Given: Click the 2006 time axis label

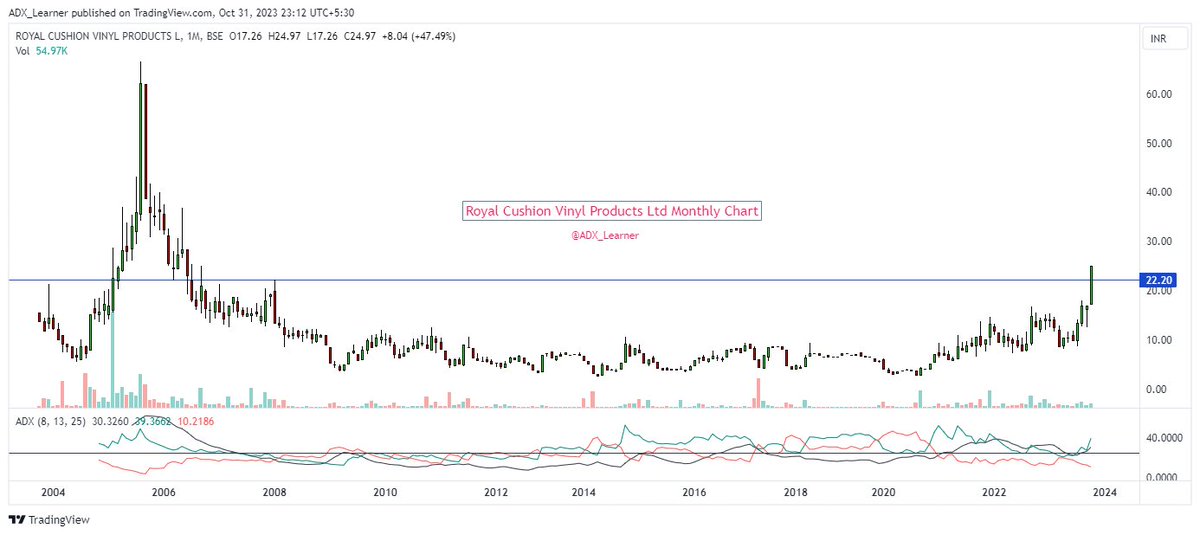Looking at the screenshot, I should tap(163, 493).
